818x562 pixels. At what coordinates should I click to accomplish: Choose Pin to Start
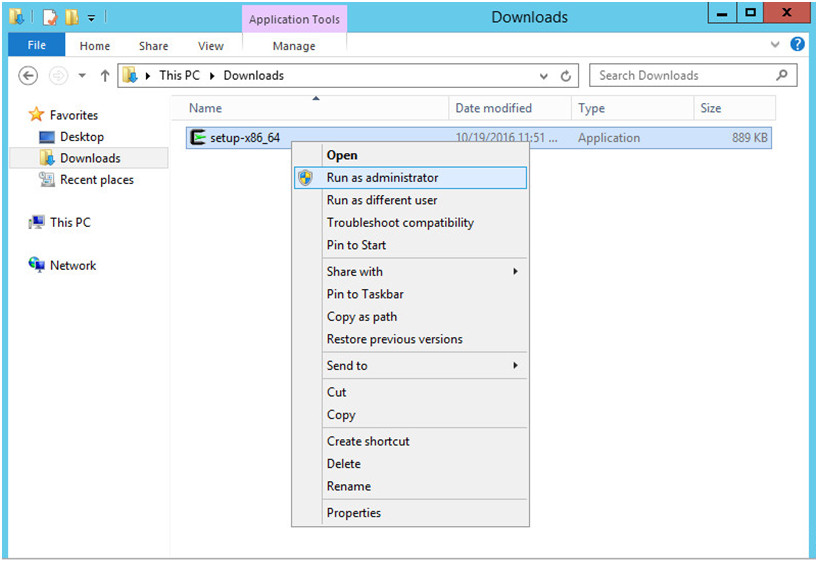[x=411, y=245]
